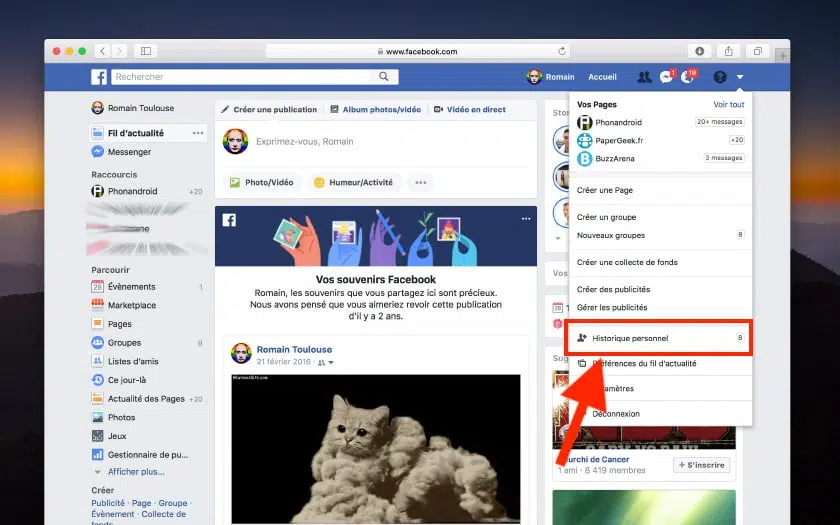Open Messenger in left sidebar
This screenshot has width=840, height=525.
point(128,152)
